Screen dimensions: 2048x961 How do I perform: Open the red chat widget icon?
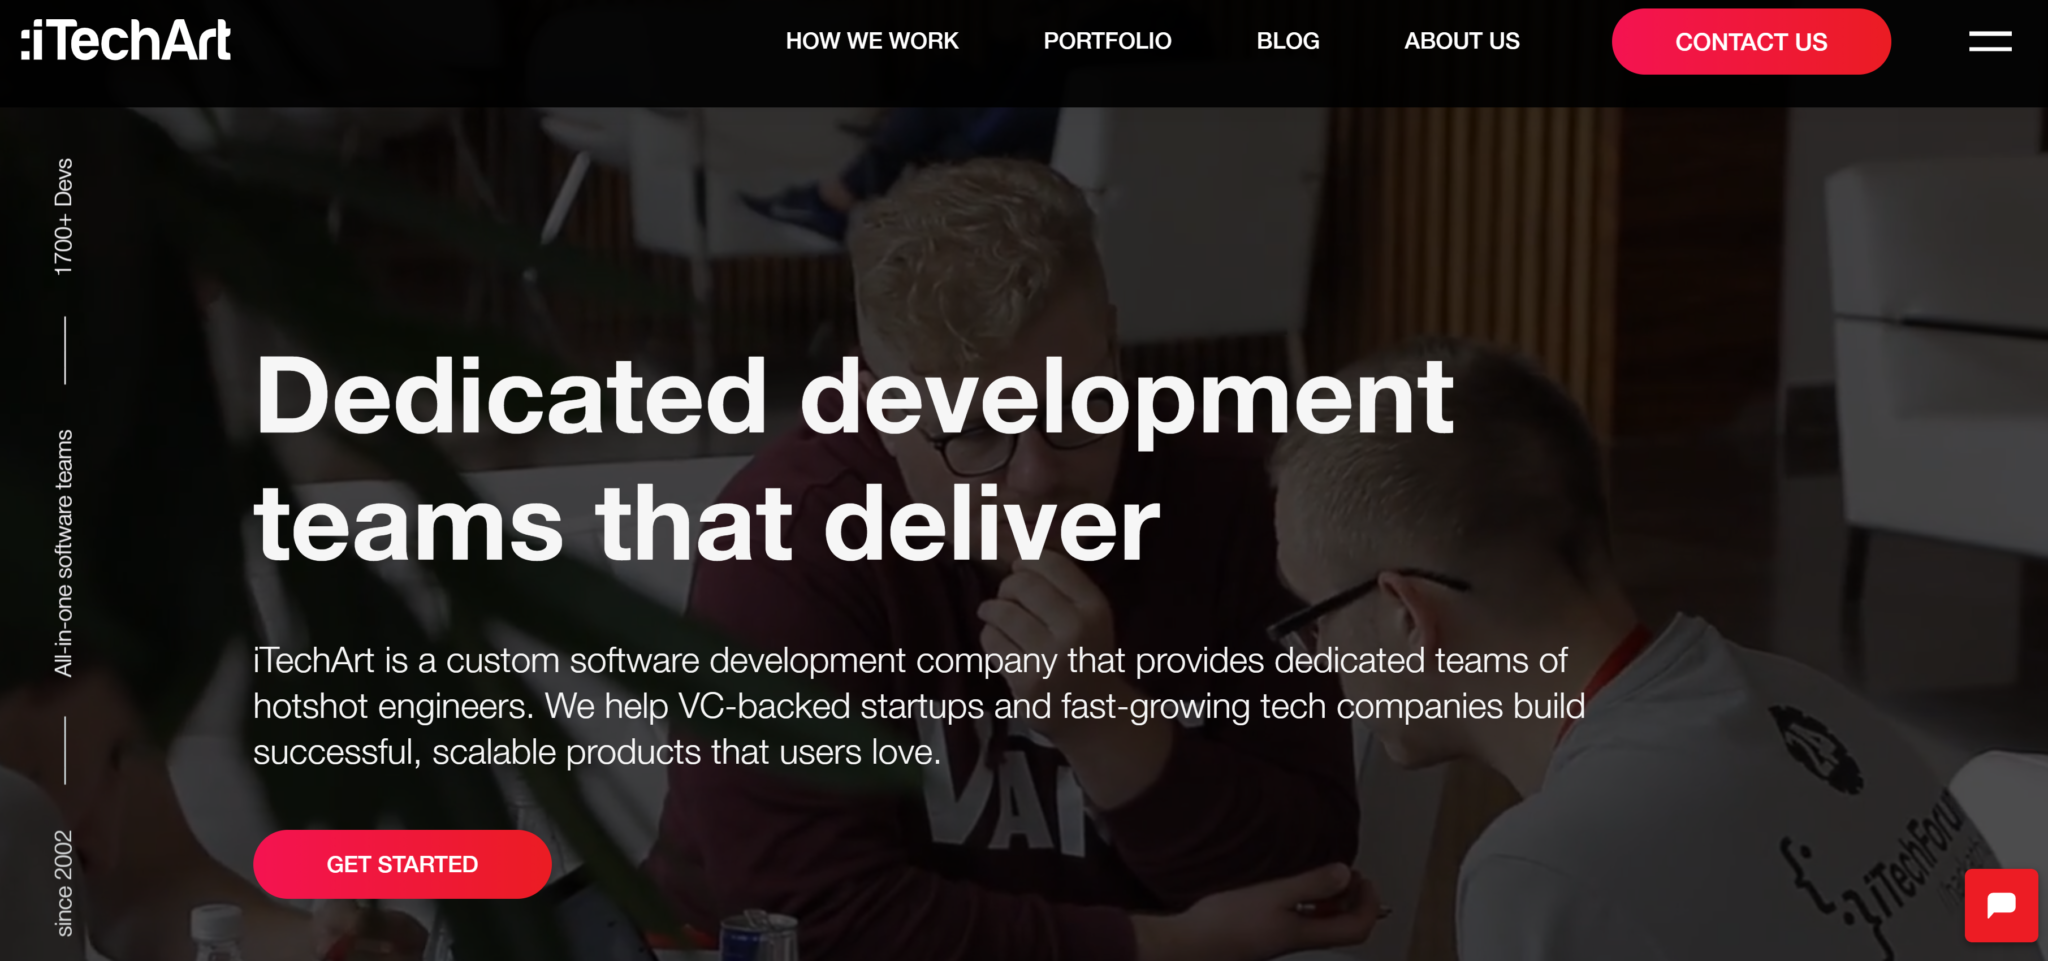pos(2001,905)
